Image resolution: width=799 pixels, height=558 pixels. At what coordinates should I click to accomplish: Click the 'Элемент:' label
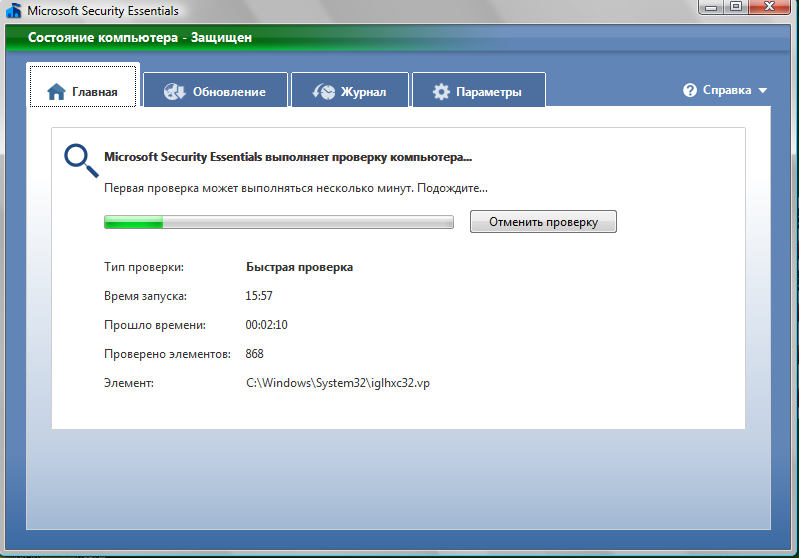[129, 383]
